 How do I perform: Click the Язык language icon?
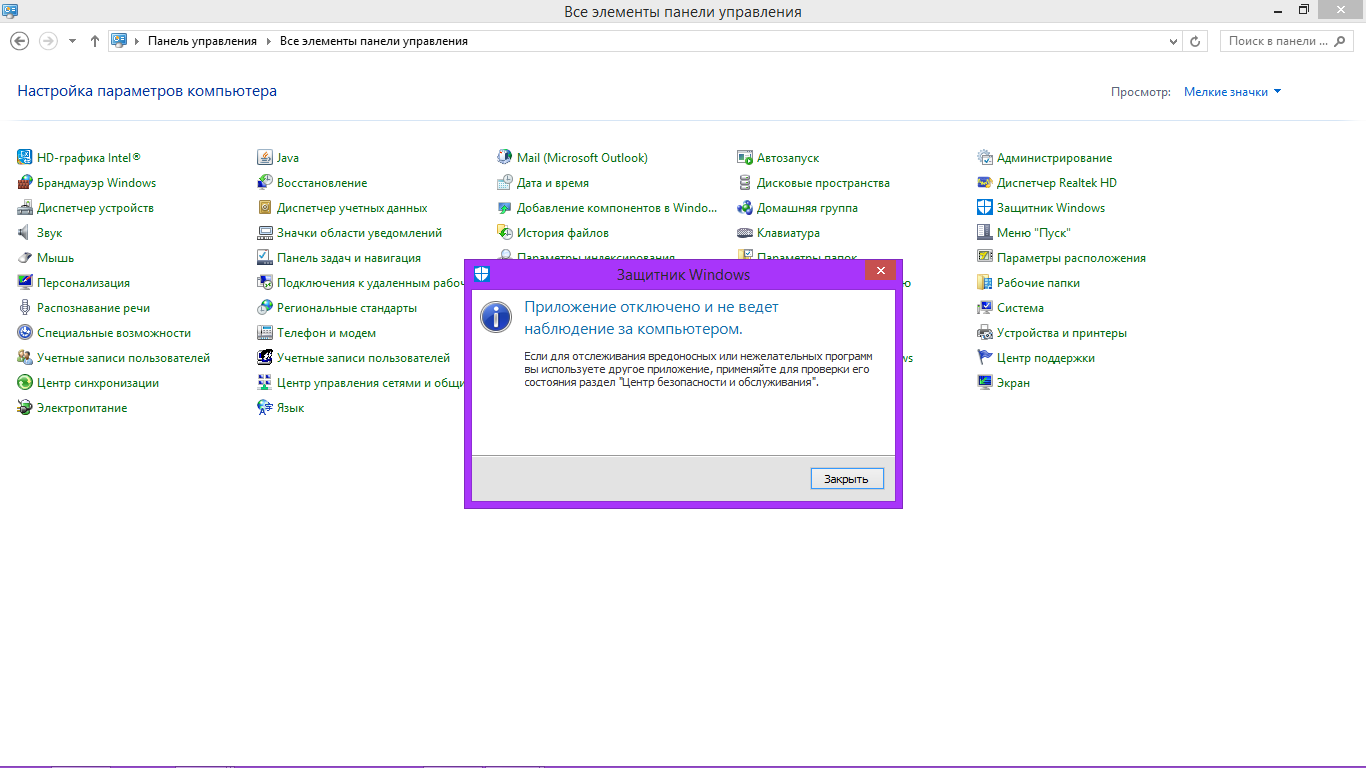point(265,408)
